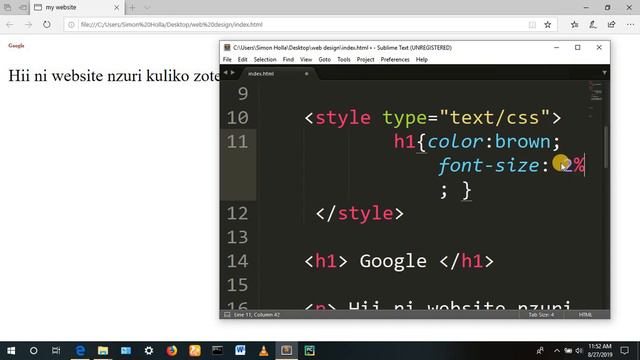The image size is (640, 360).
Task: Open the Edit menu in Sublime Text
Action: tap(242, 60)
